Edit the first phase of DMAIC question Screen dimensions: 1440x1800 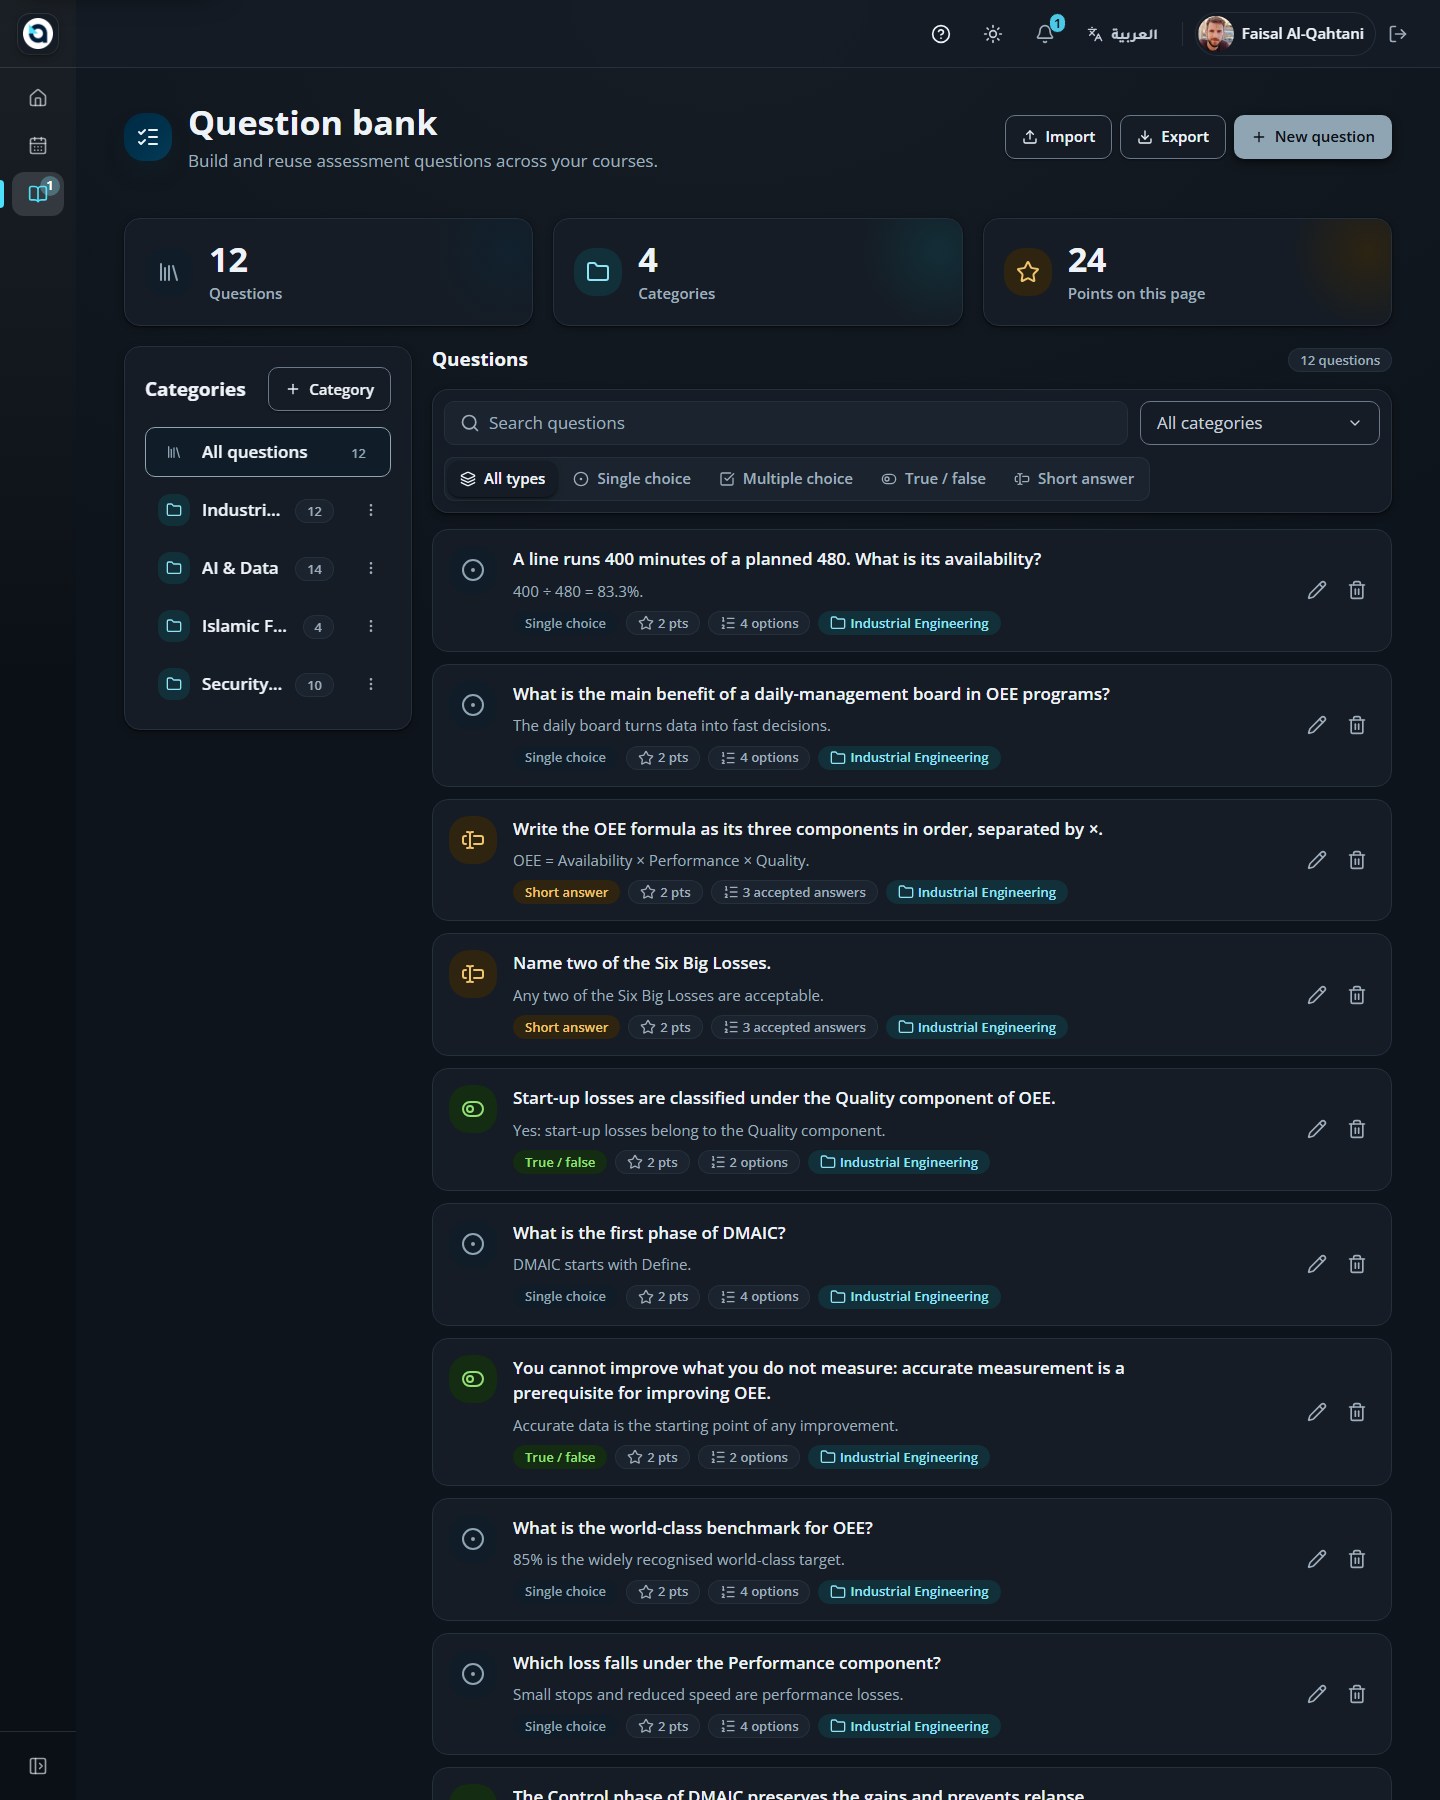pos(1317,1264)
